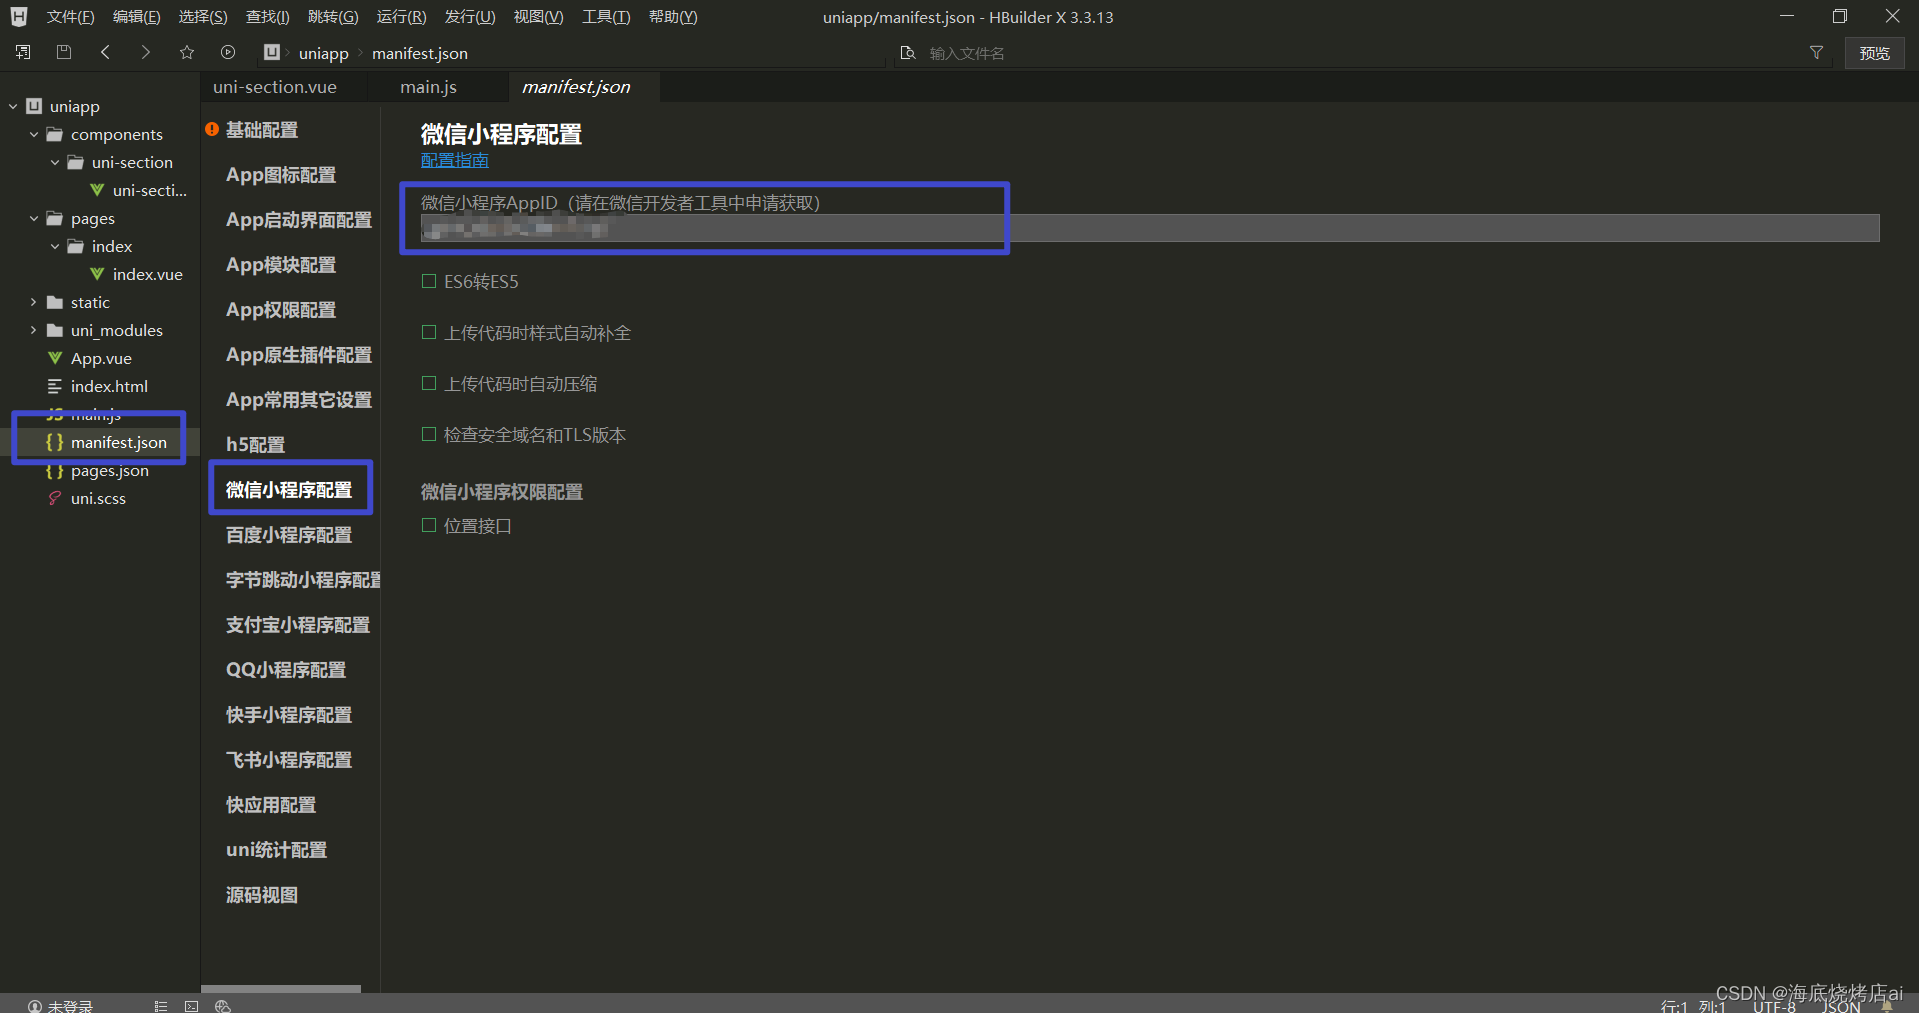
Task: Click the star bookmark toolbar icon
Action: pyautogui.click(x=187, y=52)
